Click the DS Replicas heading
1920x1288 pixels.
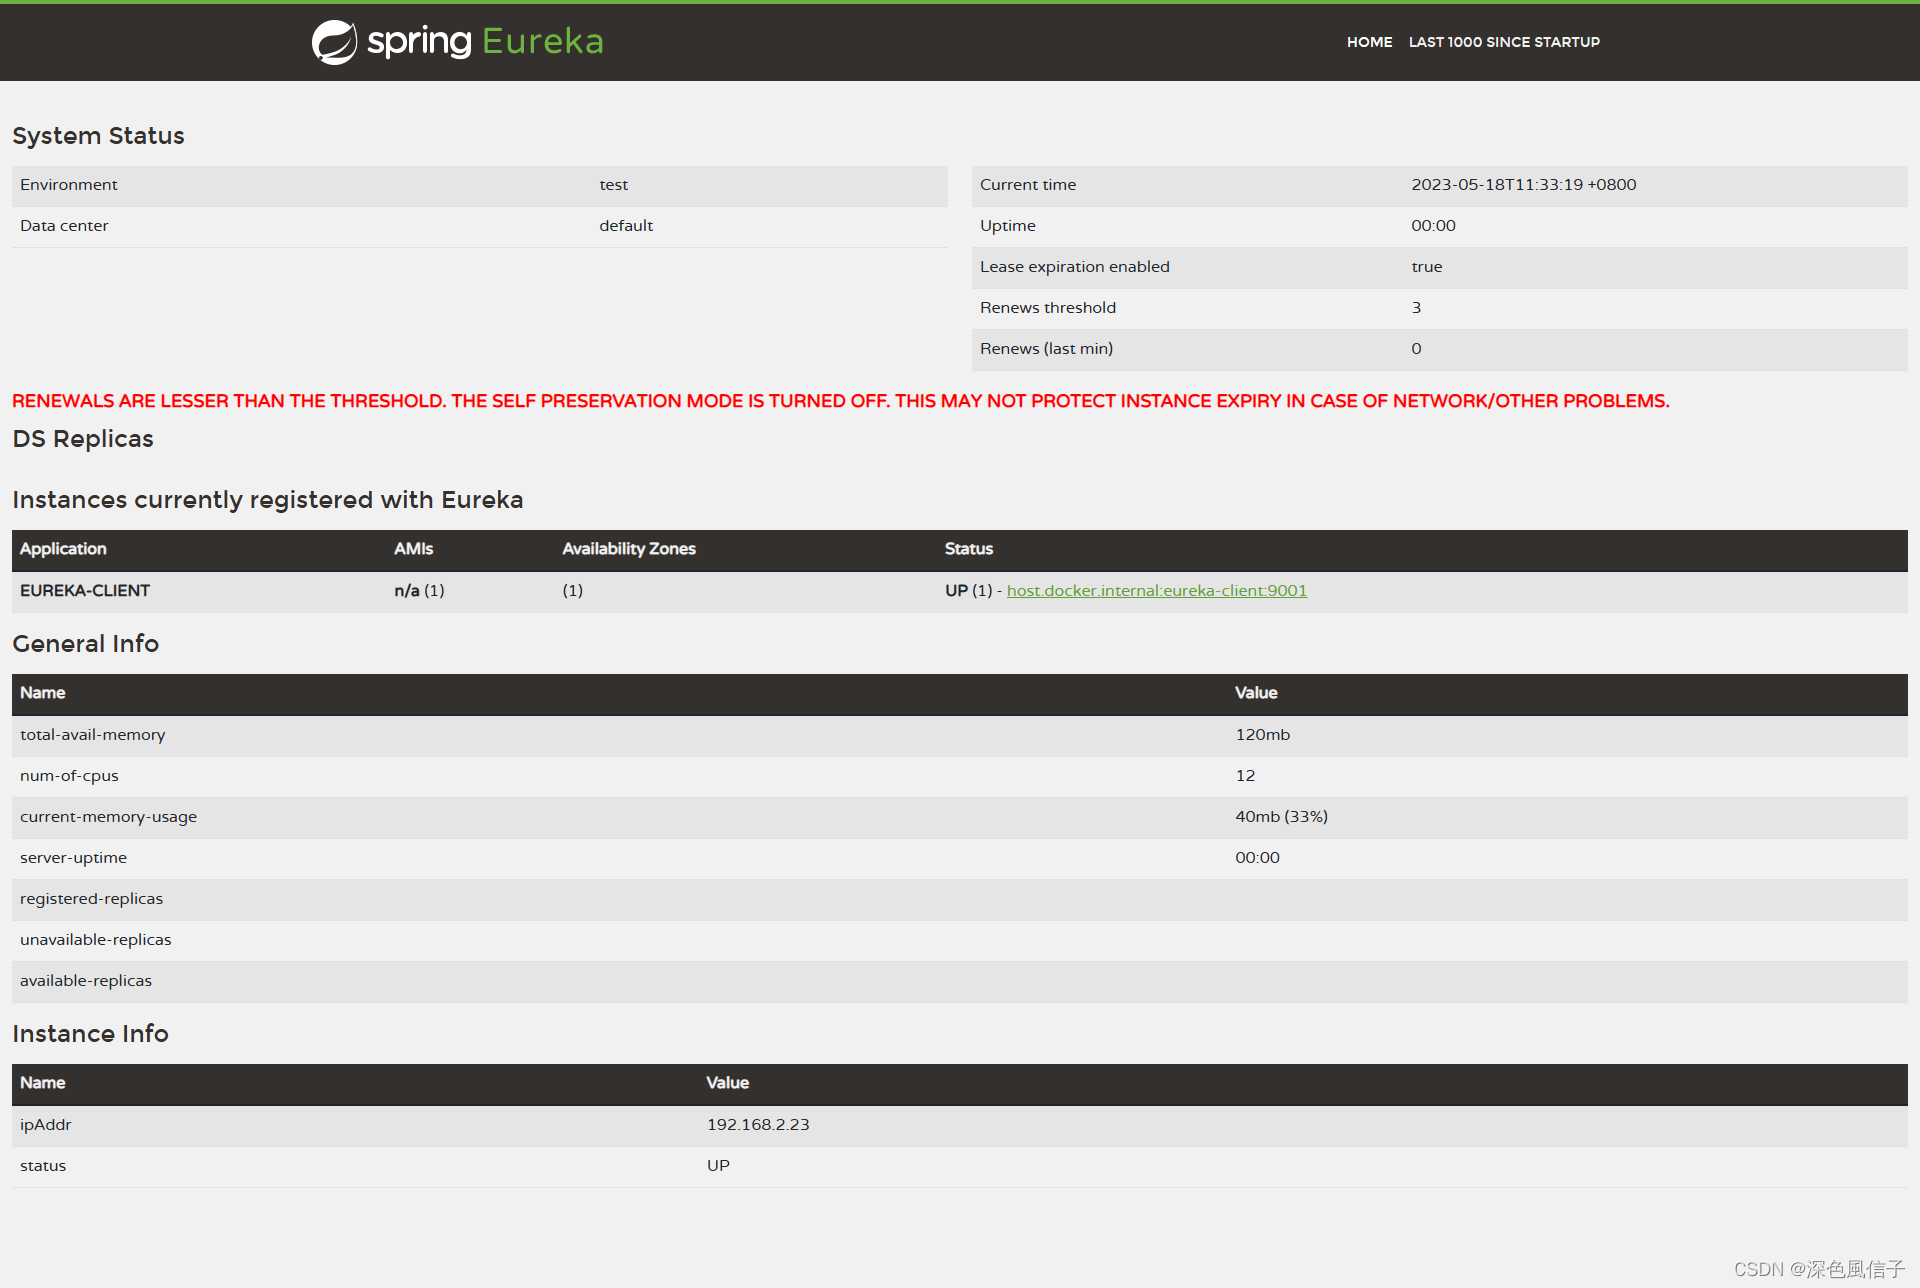pyautogui.click(x=83, y=439)
